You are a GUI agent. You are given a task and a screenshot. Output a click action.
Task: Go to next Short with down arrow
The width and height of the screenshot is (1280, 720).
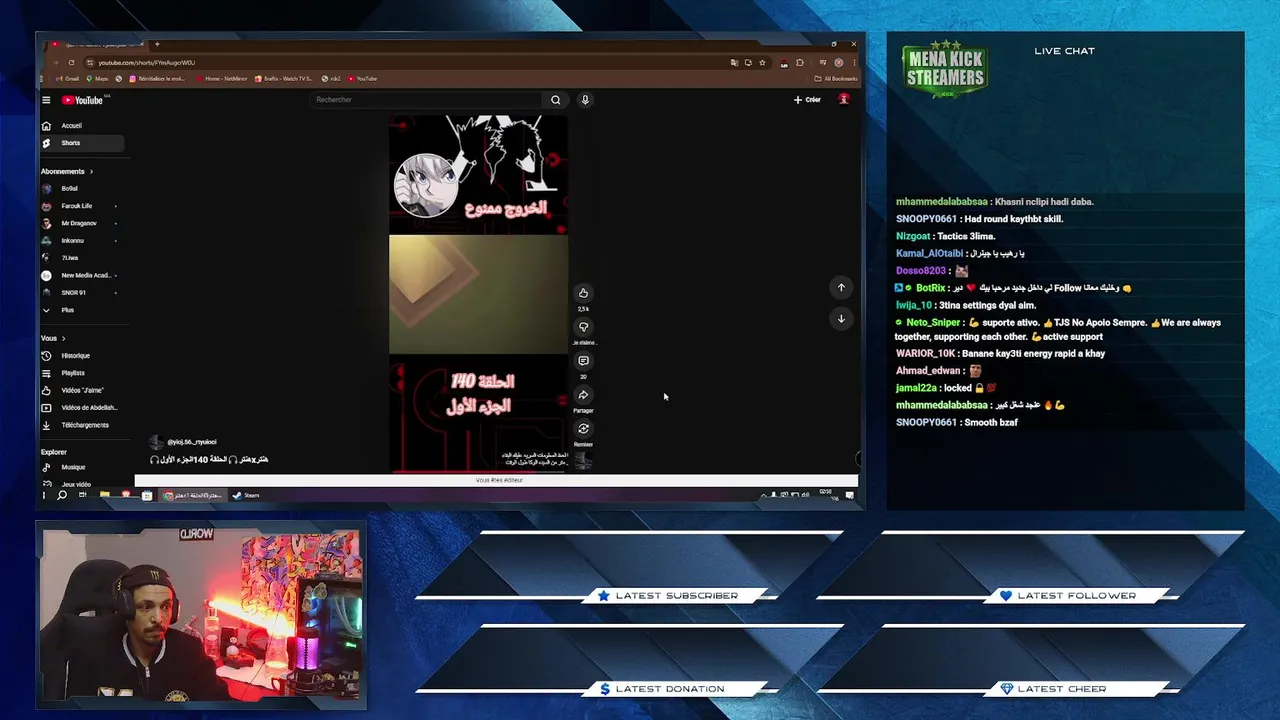pyautogui.click(x=841, y=318)
